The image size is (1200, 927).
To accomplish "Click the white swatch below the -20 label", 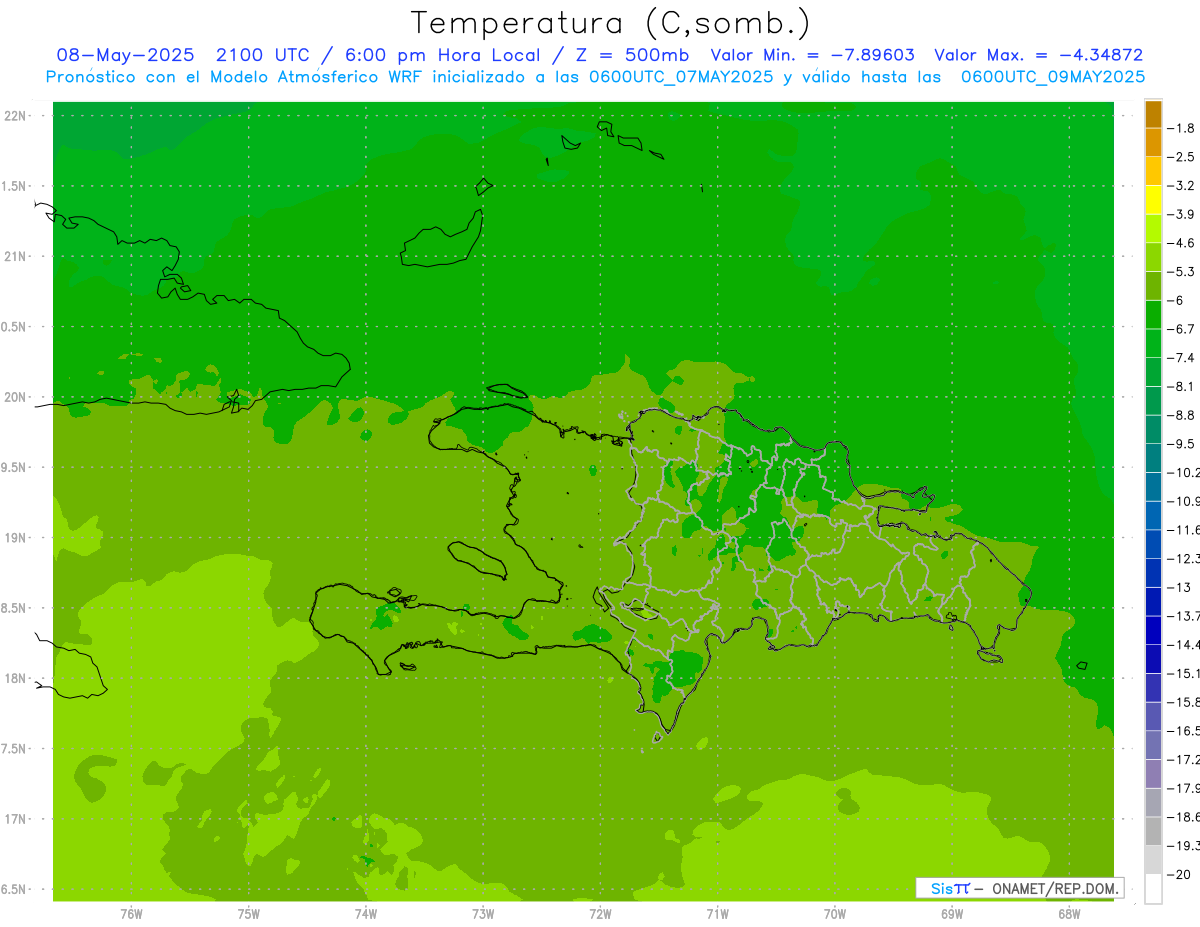I will [x=1153, y=889].
